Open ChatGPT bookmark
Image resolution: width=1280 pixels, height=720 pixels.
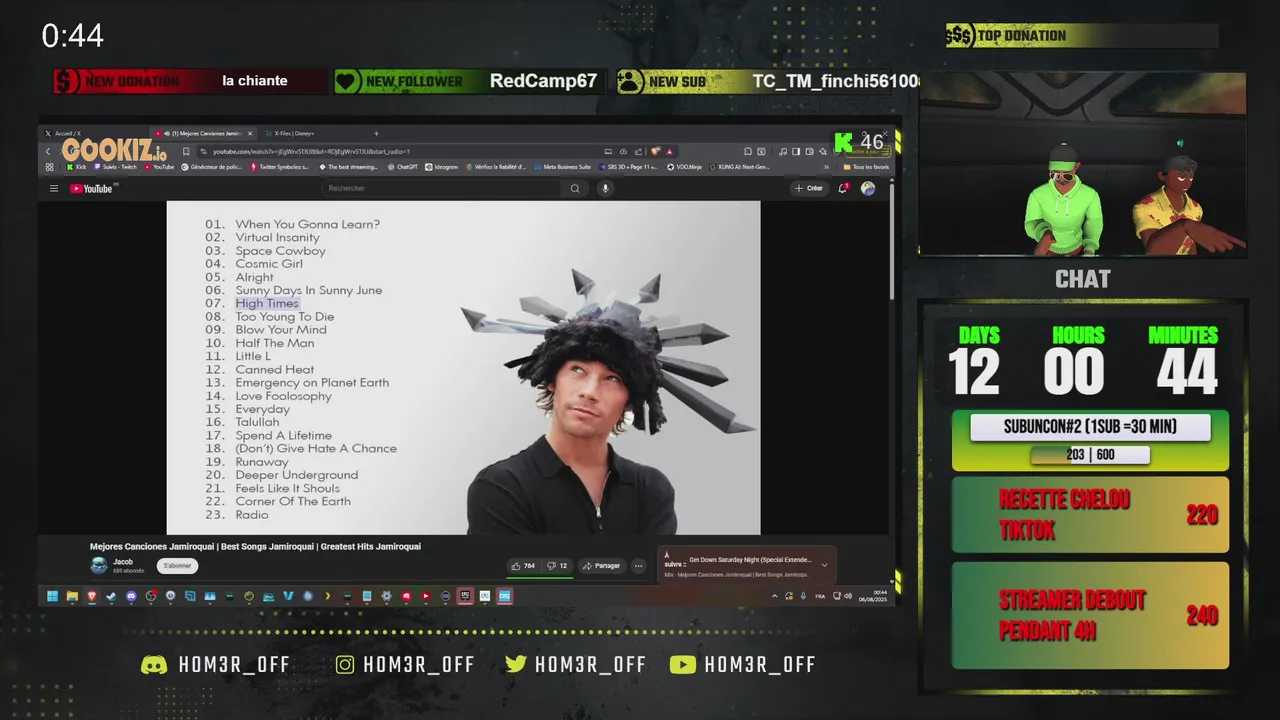point(402,167)
